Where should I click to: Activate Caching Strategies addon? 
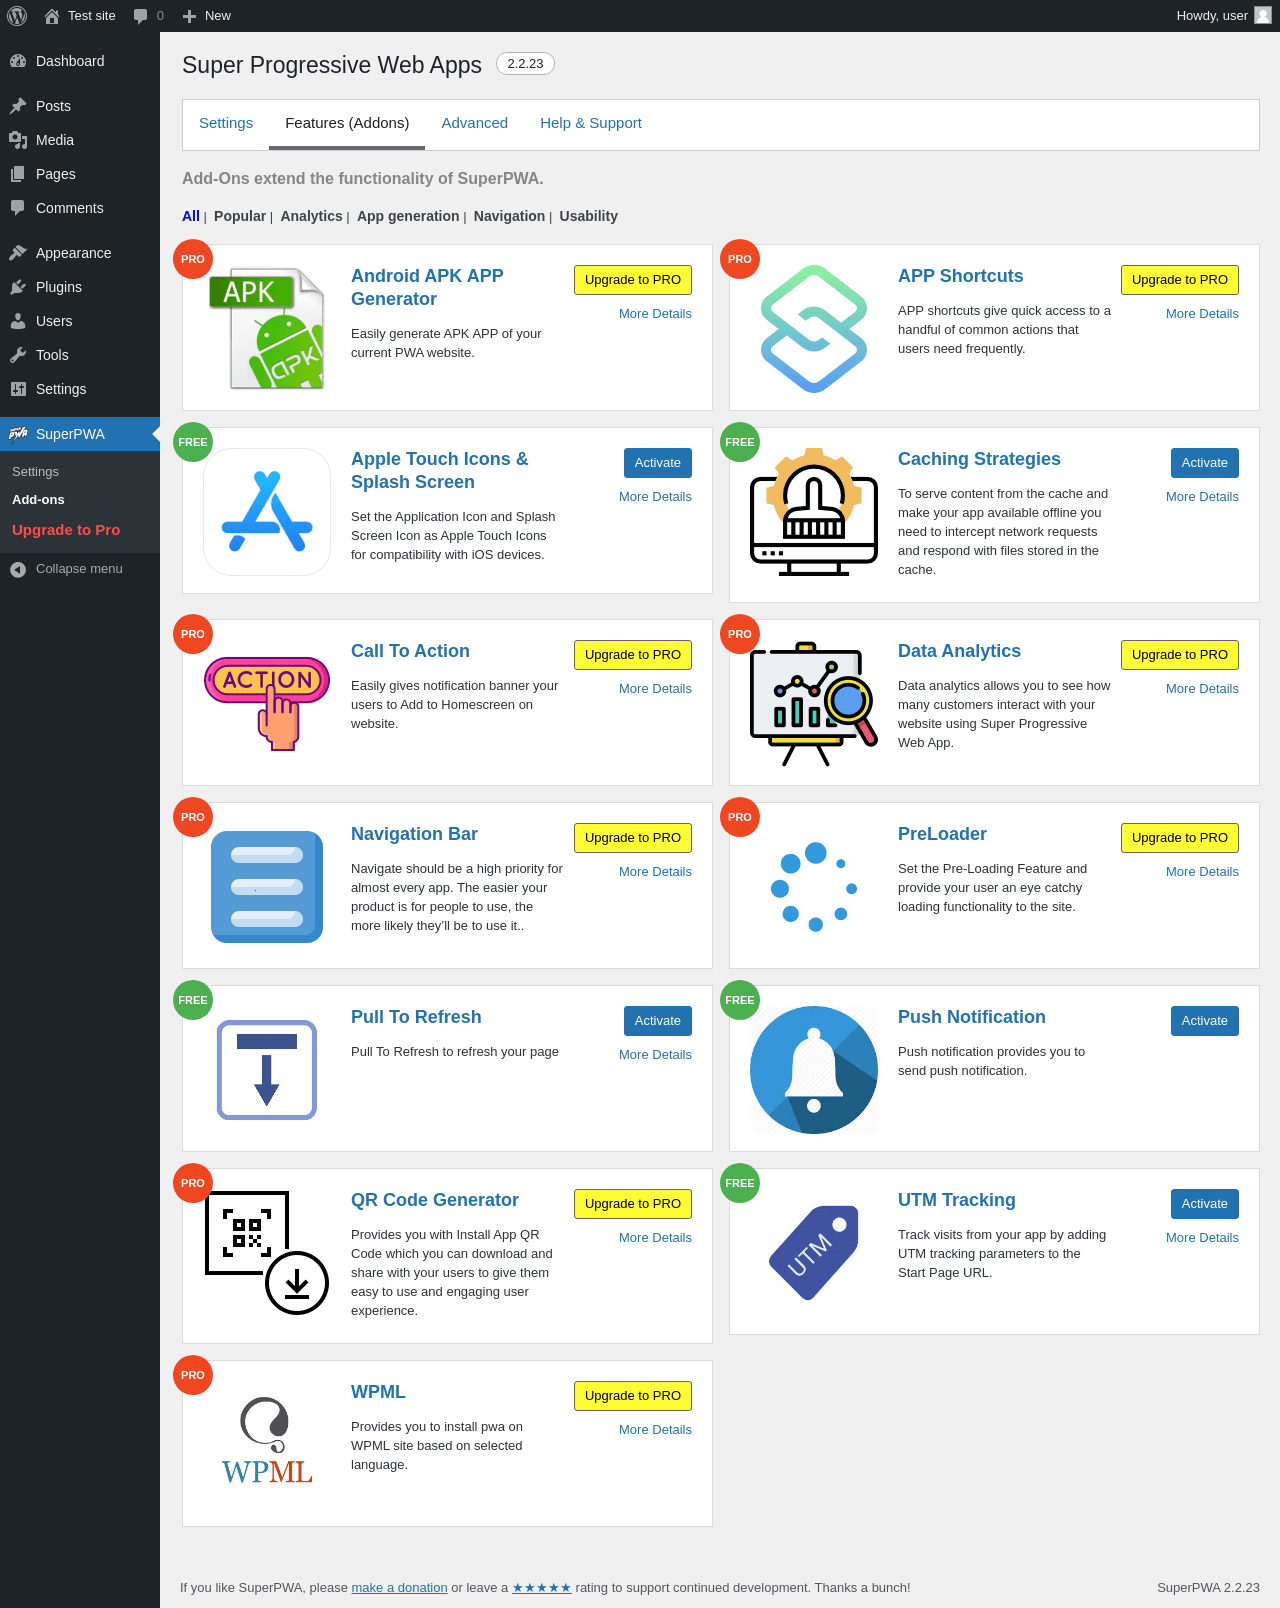pos(1205,463)
